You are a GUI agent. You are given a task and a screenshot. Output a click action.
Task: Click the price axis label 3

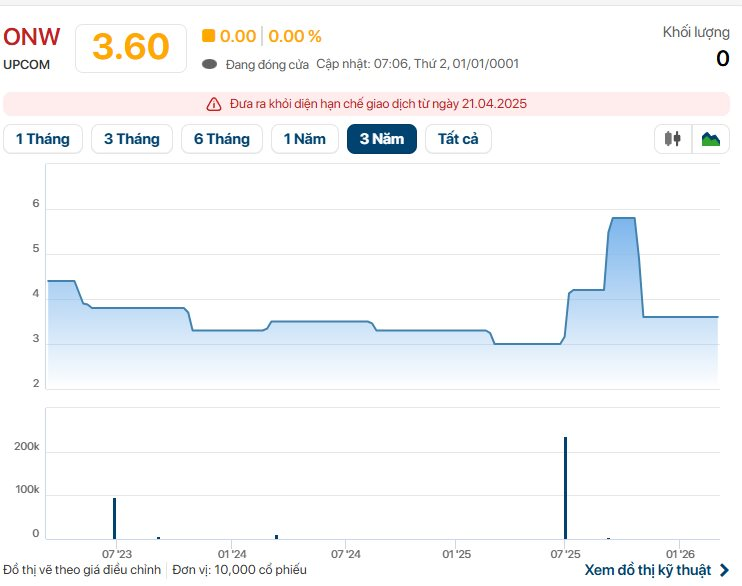[x=36, y=338]
